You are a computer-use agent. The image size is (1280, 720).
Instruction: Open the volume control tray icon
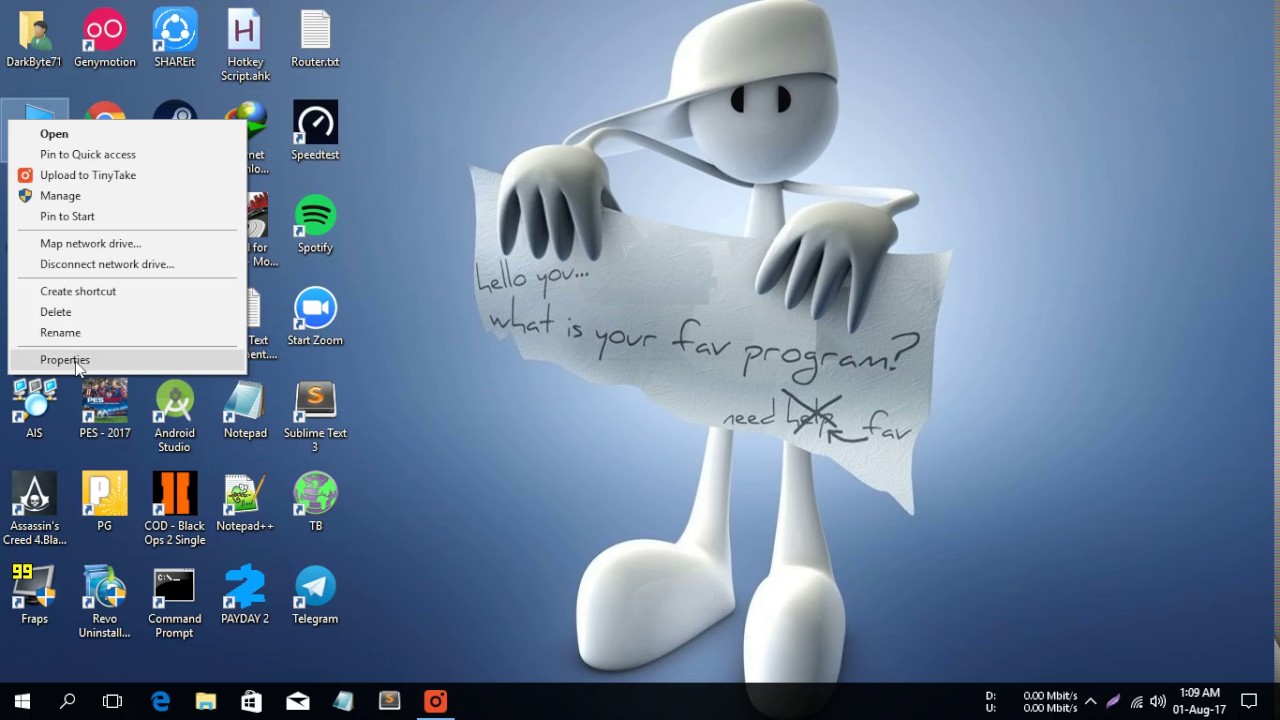click(1158, 701)
